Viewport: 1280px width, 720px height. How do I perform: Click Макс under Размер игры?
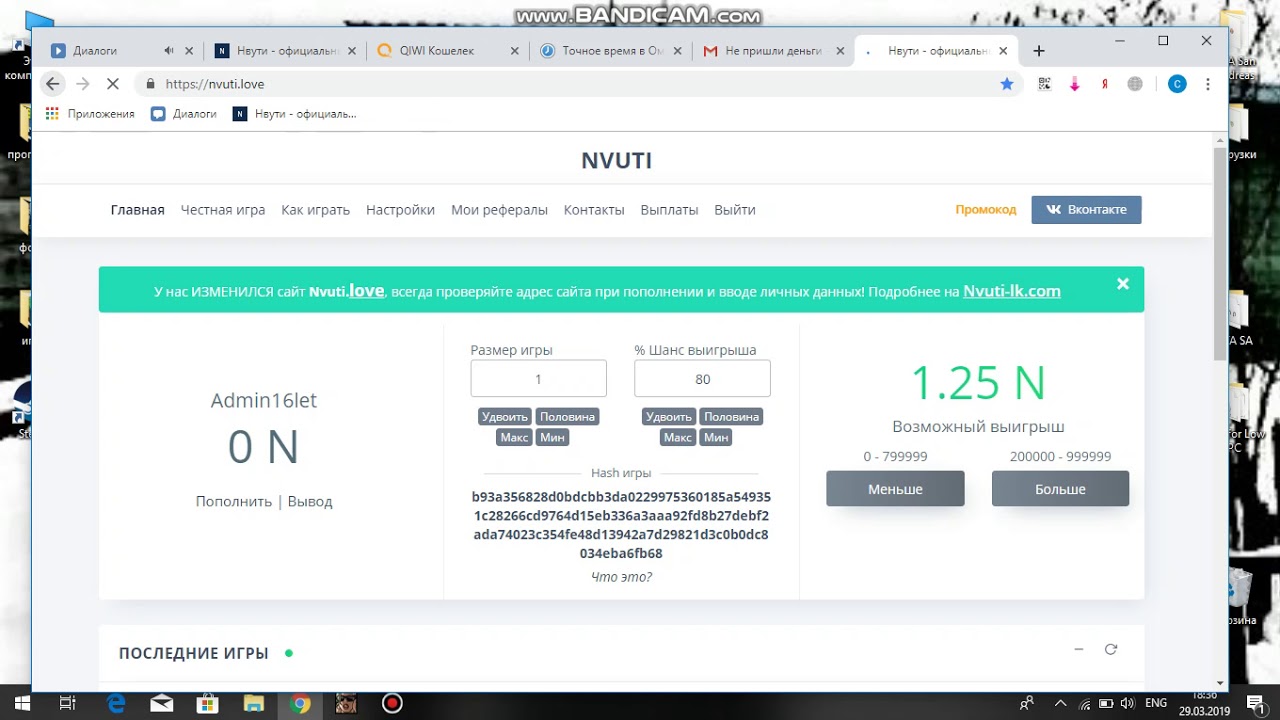(x=514, y=437)
